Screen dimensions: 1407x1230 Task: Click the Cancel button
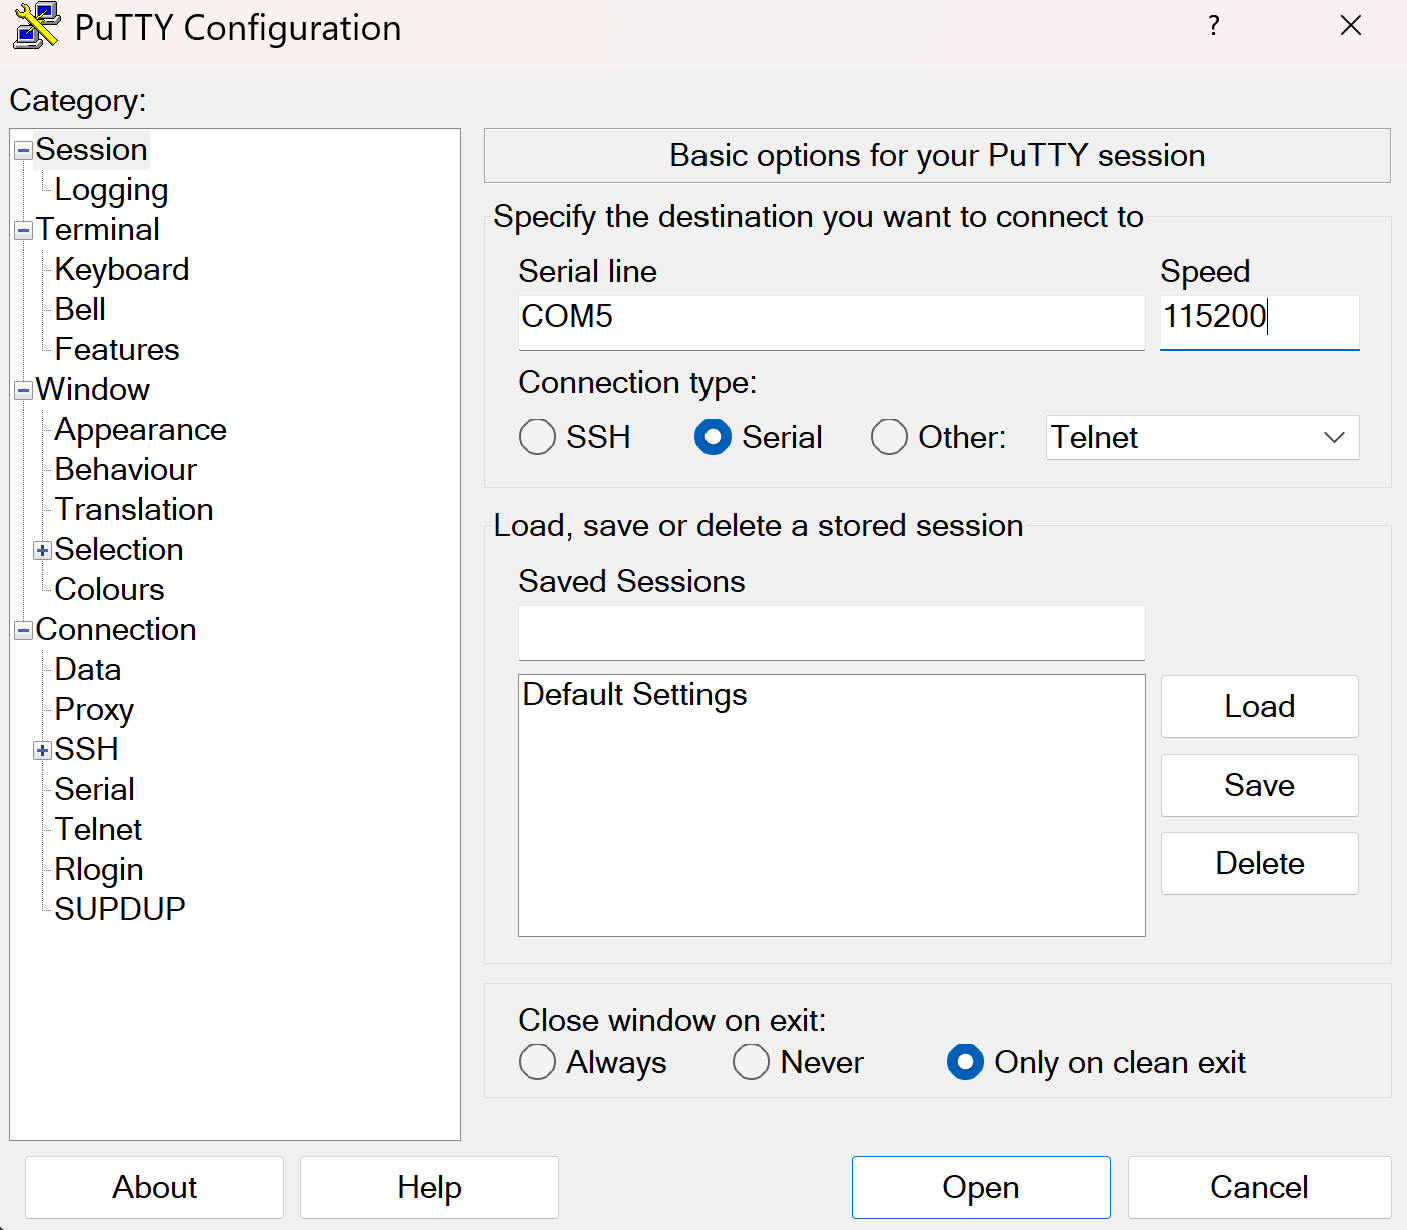coord(1260,1187)
